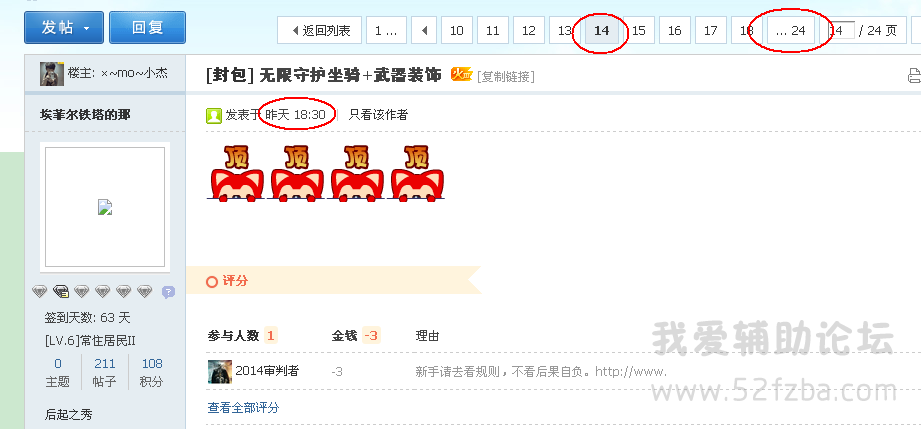Open the 发帖 dropdown button
921x429 pixels.
point(64,28)
